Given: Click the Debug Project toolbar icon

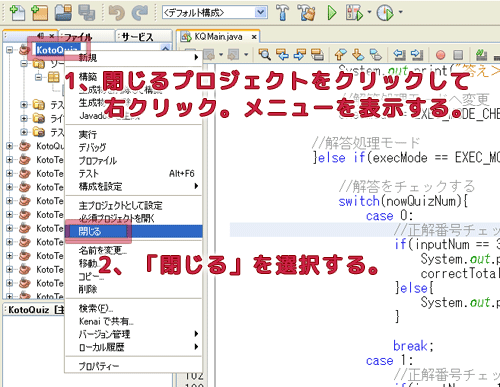Looking at the screenshot, I should 355,13.
